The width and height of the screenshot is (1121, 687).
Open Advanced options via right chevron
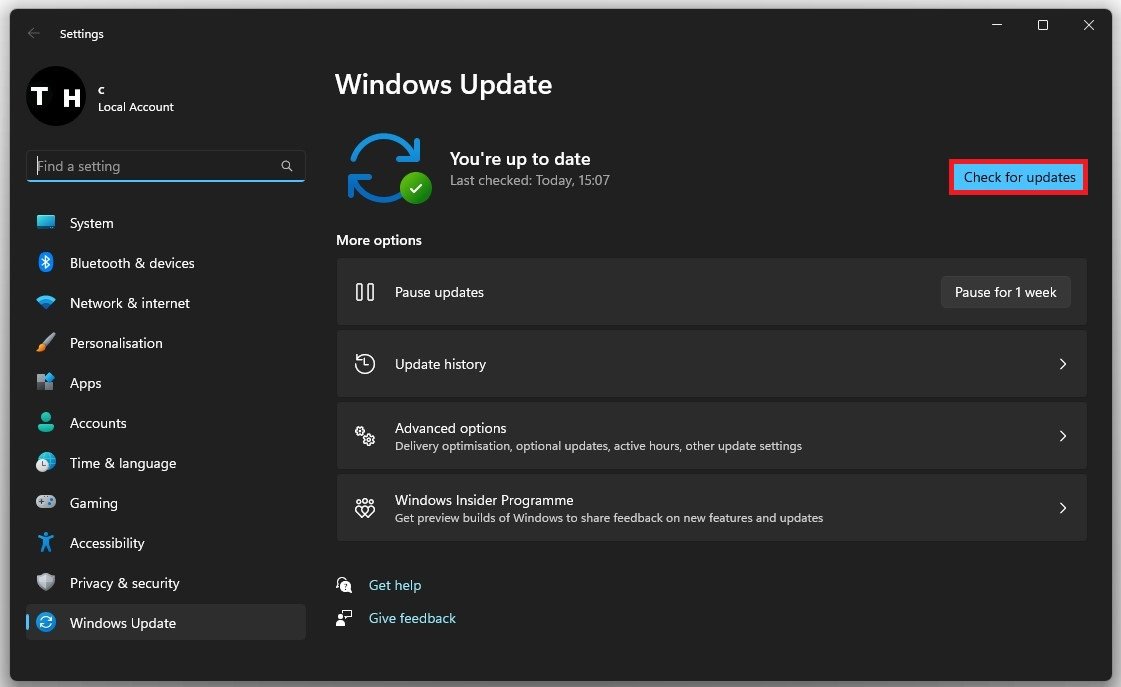(x=1062, y=436)
